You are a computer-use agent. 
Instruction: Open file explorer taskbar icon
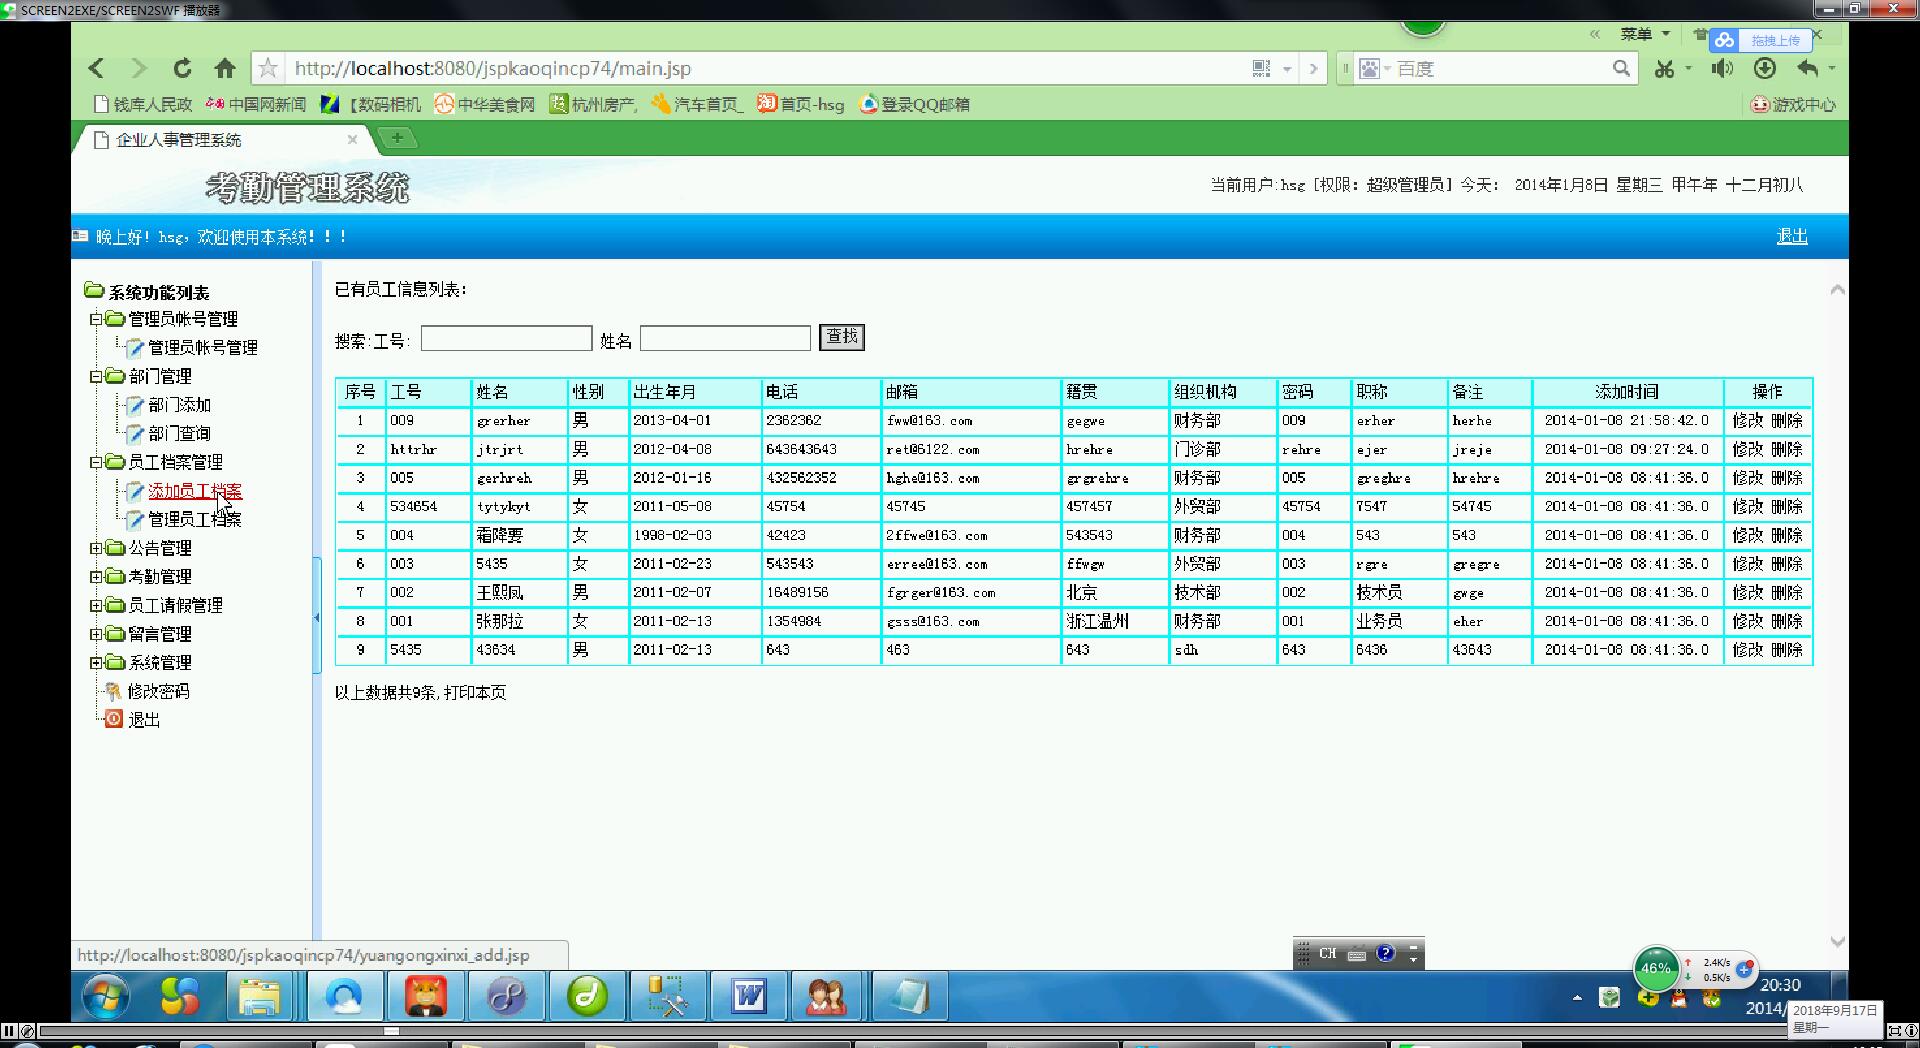[259, 997]
